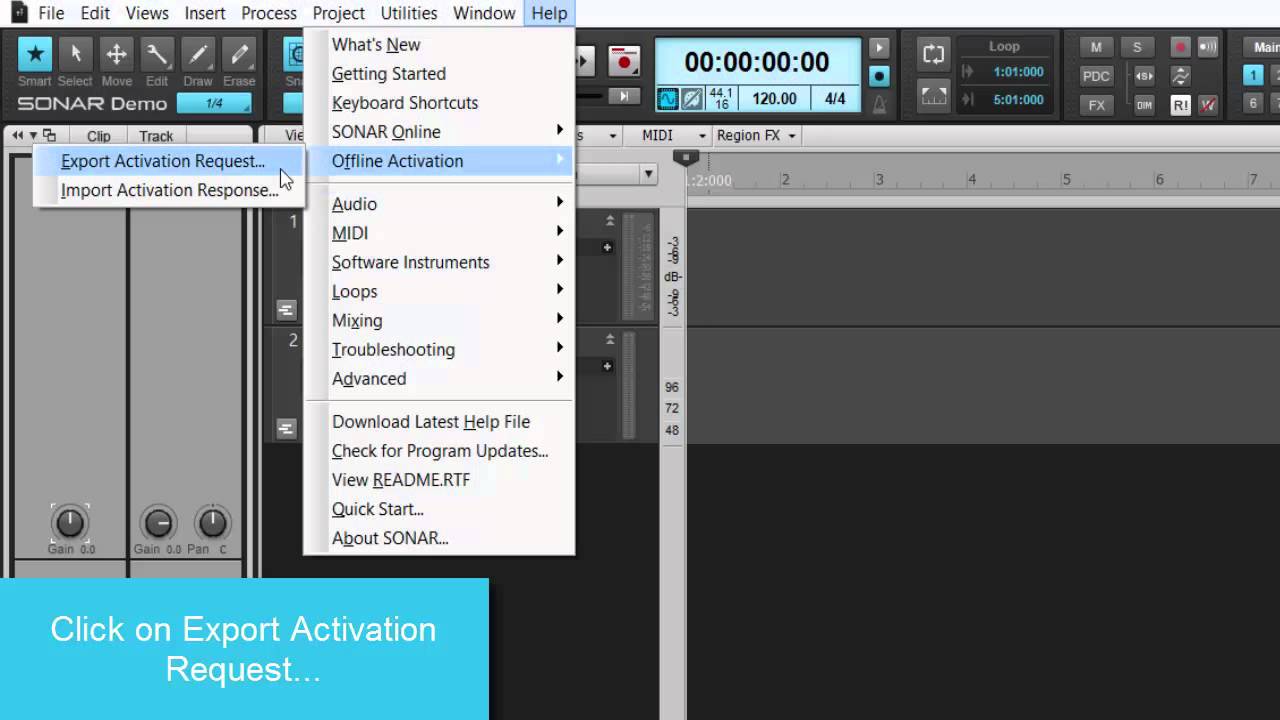Click the small play button beside time display
Viewport: 1280px width, 720px height.
tap(879, 48)
